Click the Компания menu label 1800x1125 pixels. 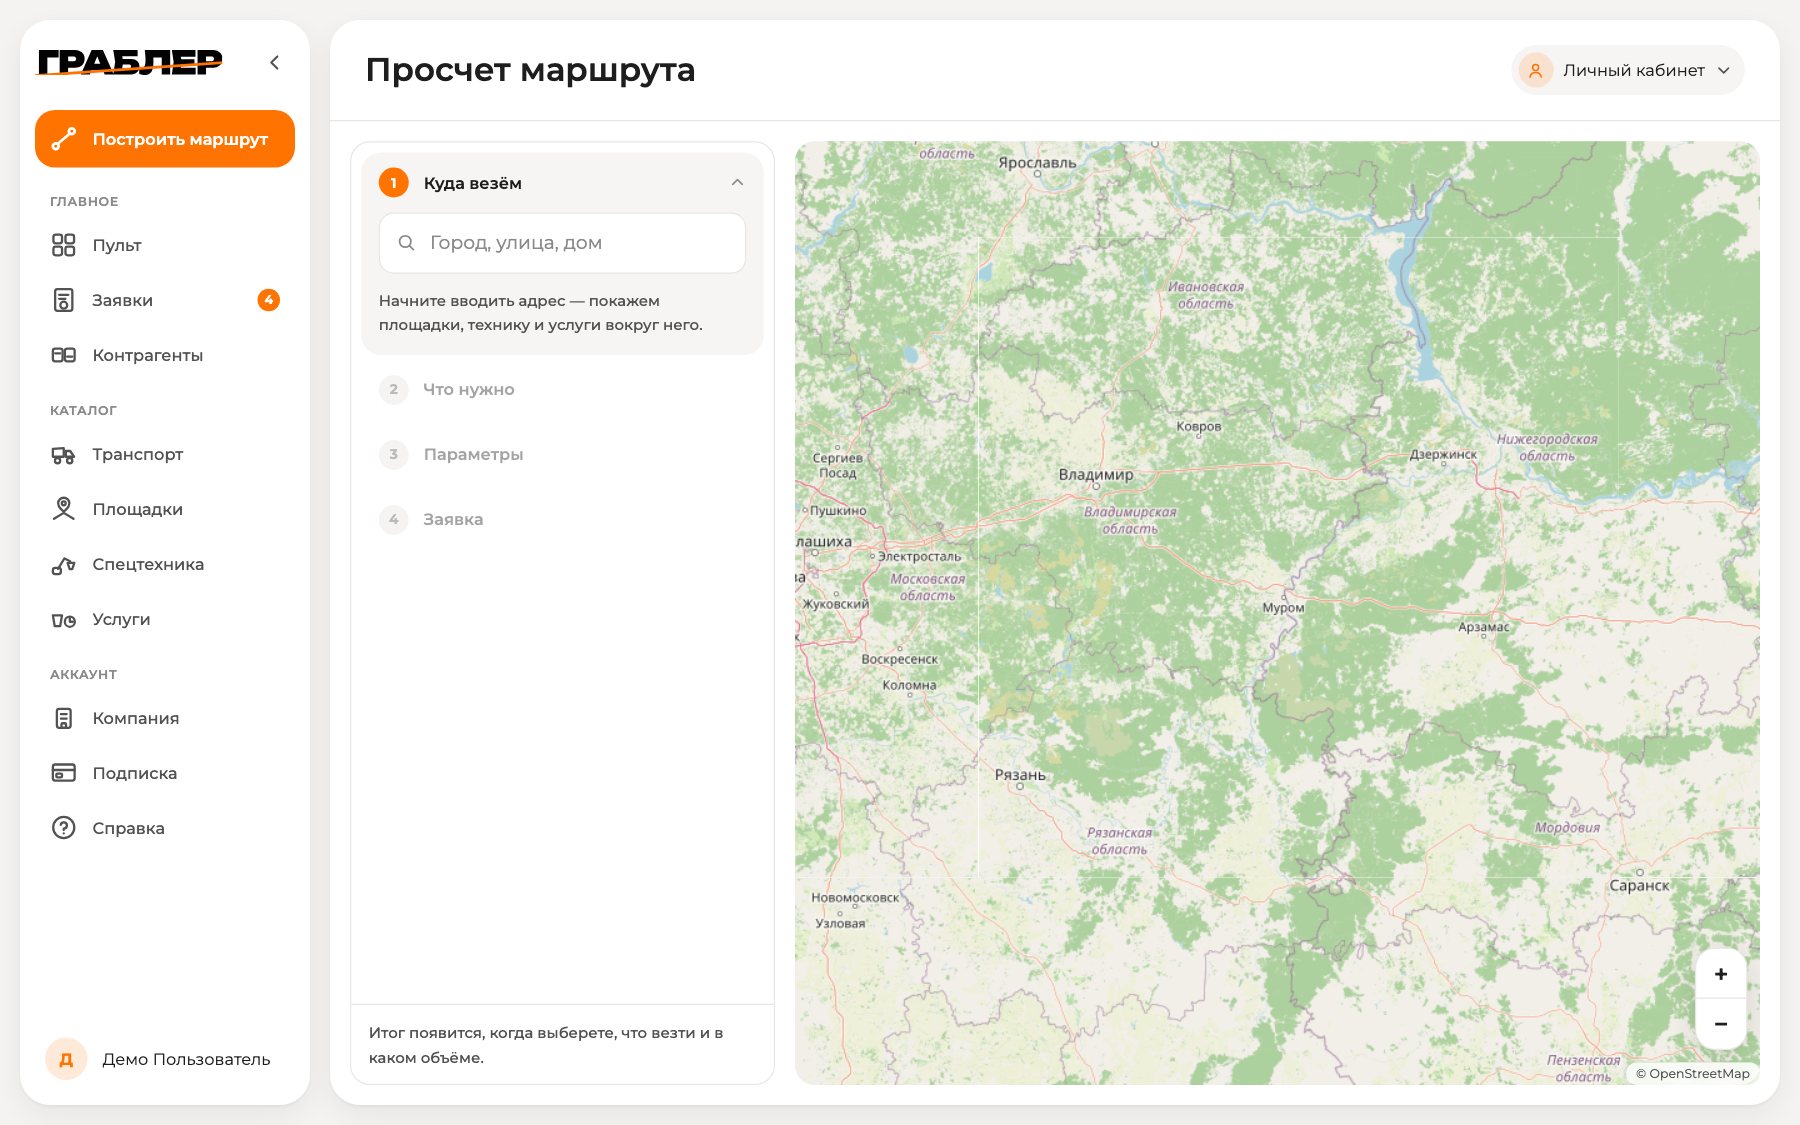(x=136, y=718)
